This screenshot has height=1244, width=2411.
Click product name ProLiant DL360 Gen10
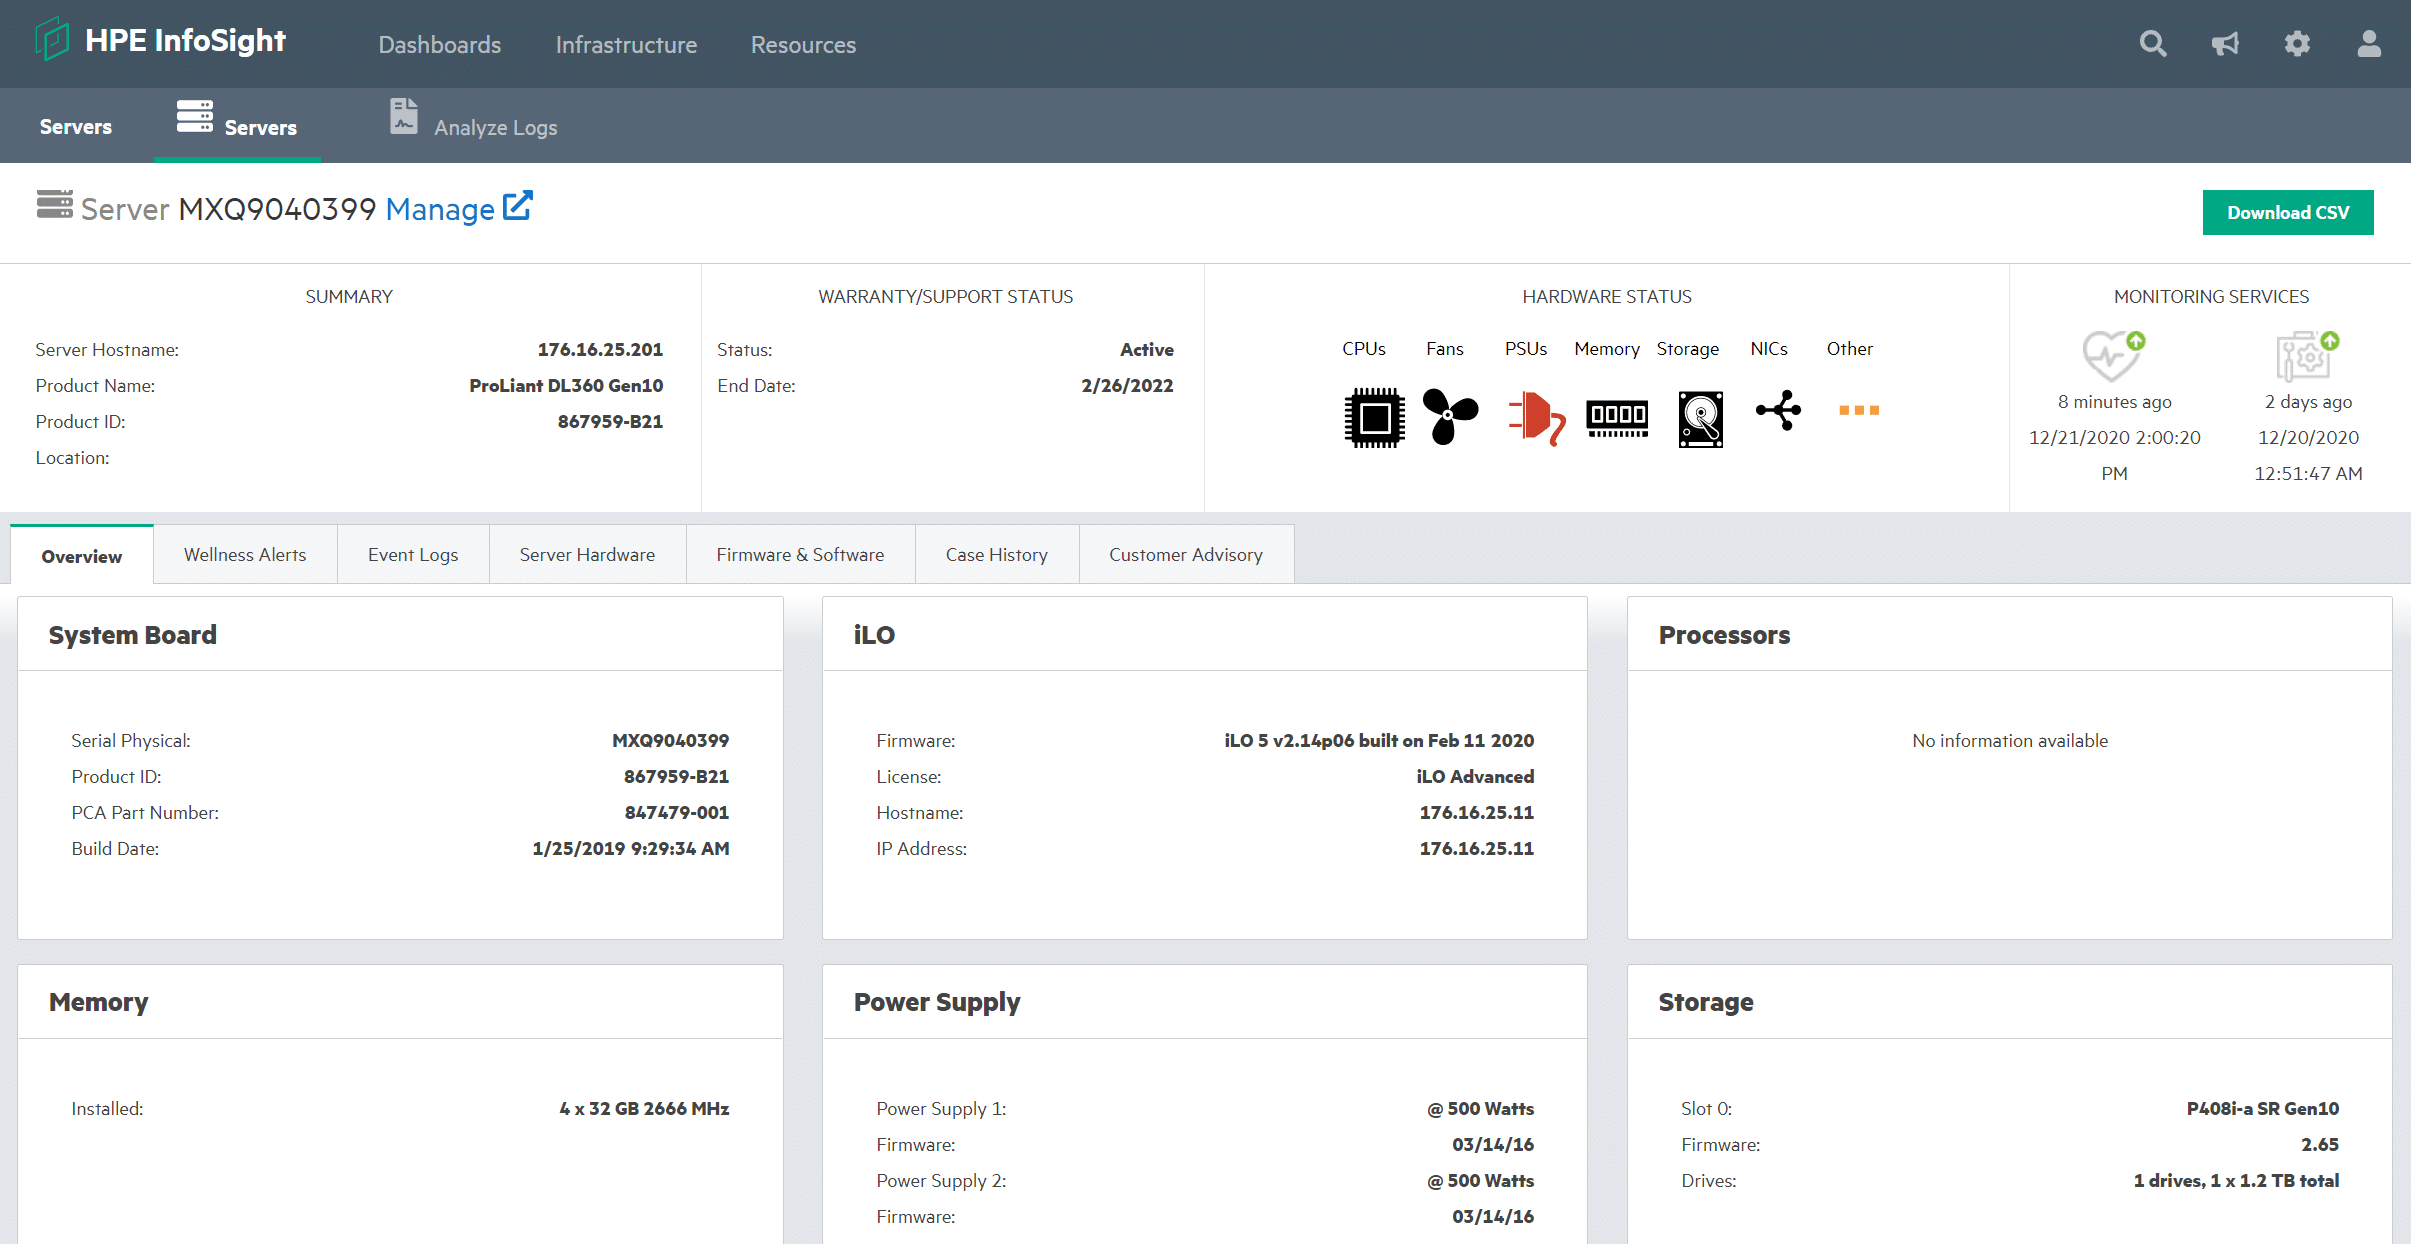(566, 385)
